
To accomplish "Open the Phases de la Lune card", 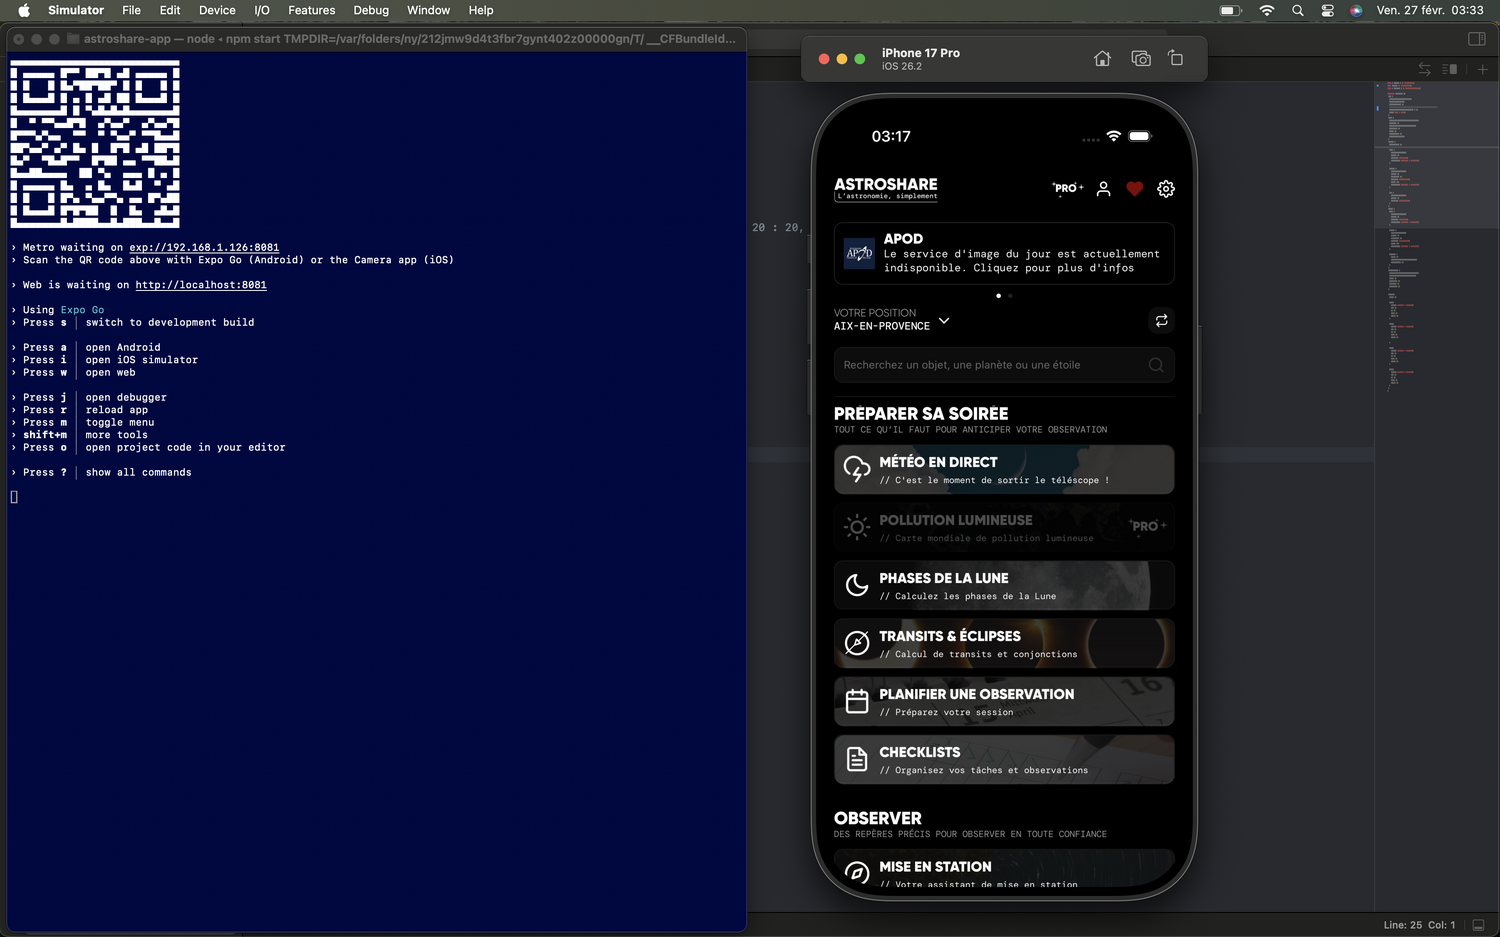I will [x=1004, y=585].
